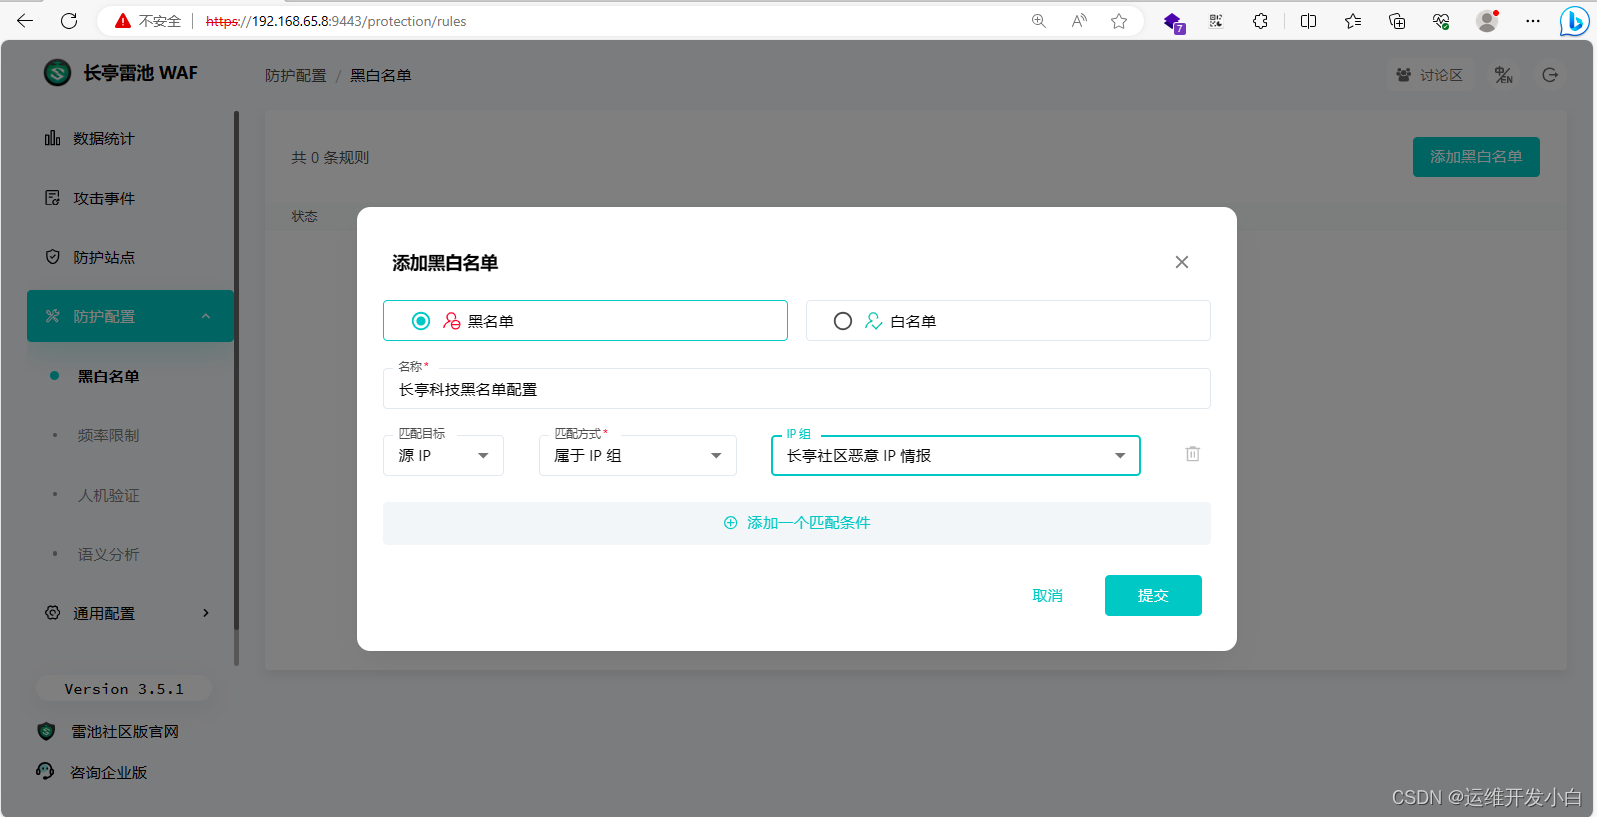This screenshot has height=817, width=1597.
Task: Click the zoom magnifier icon in address bar
Action: coord(1039,21)
